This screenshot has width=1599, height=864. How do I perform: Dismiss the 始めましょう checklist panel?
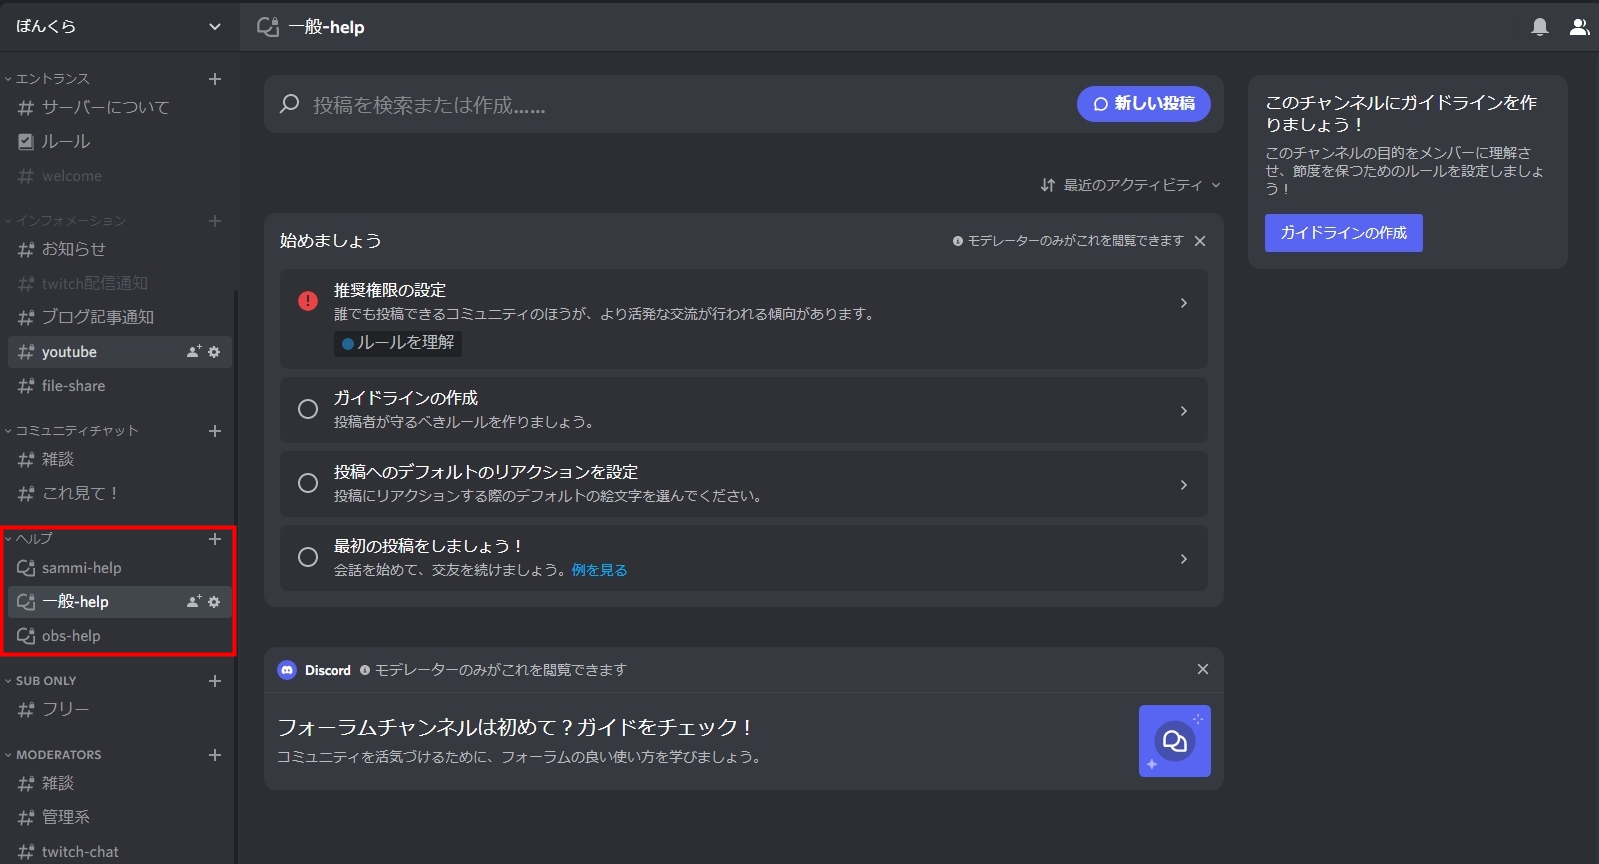click(x=1200, y=241)
